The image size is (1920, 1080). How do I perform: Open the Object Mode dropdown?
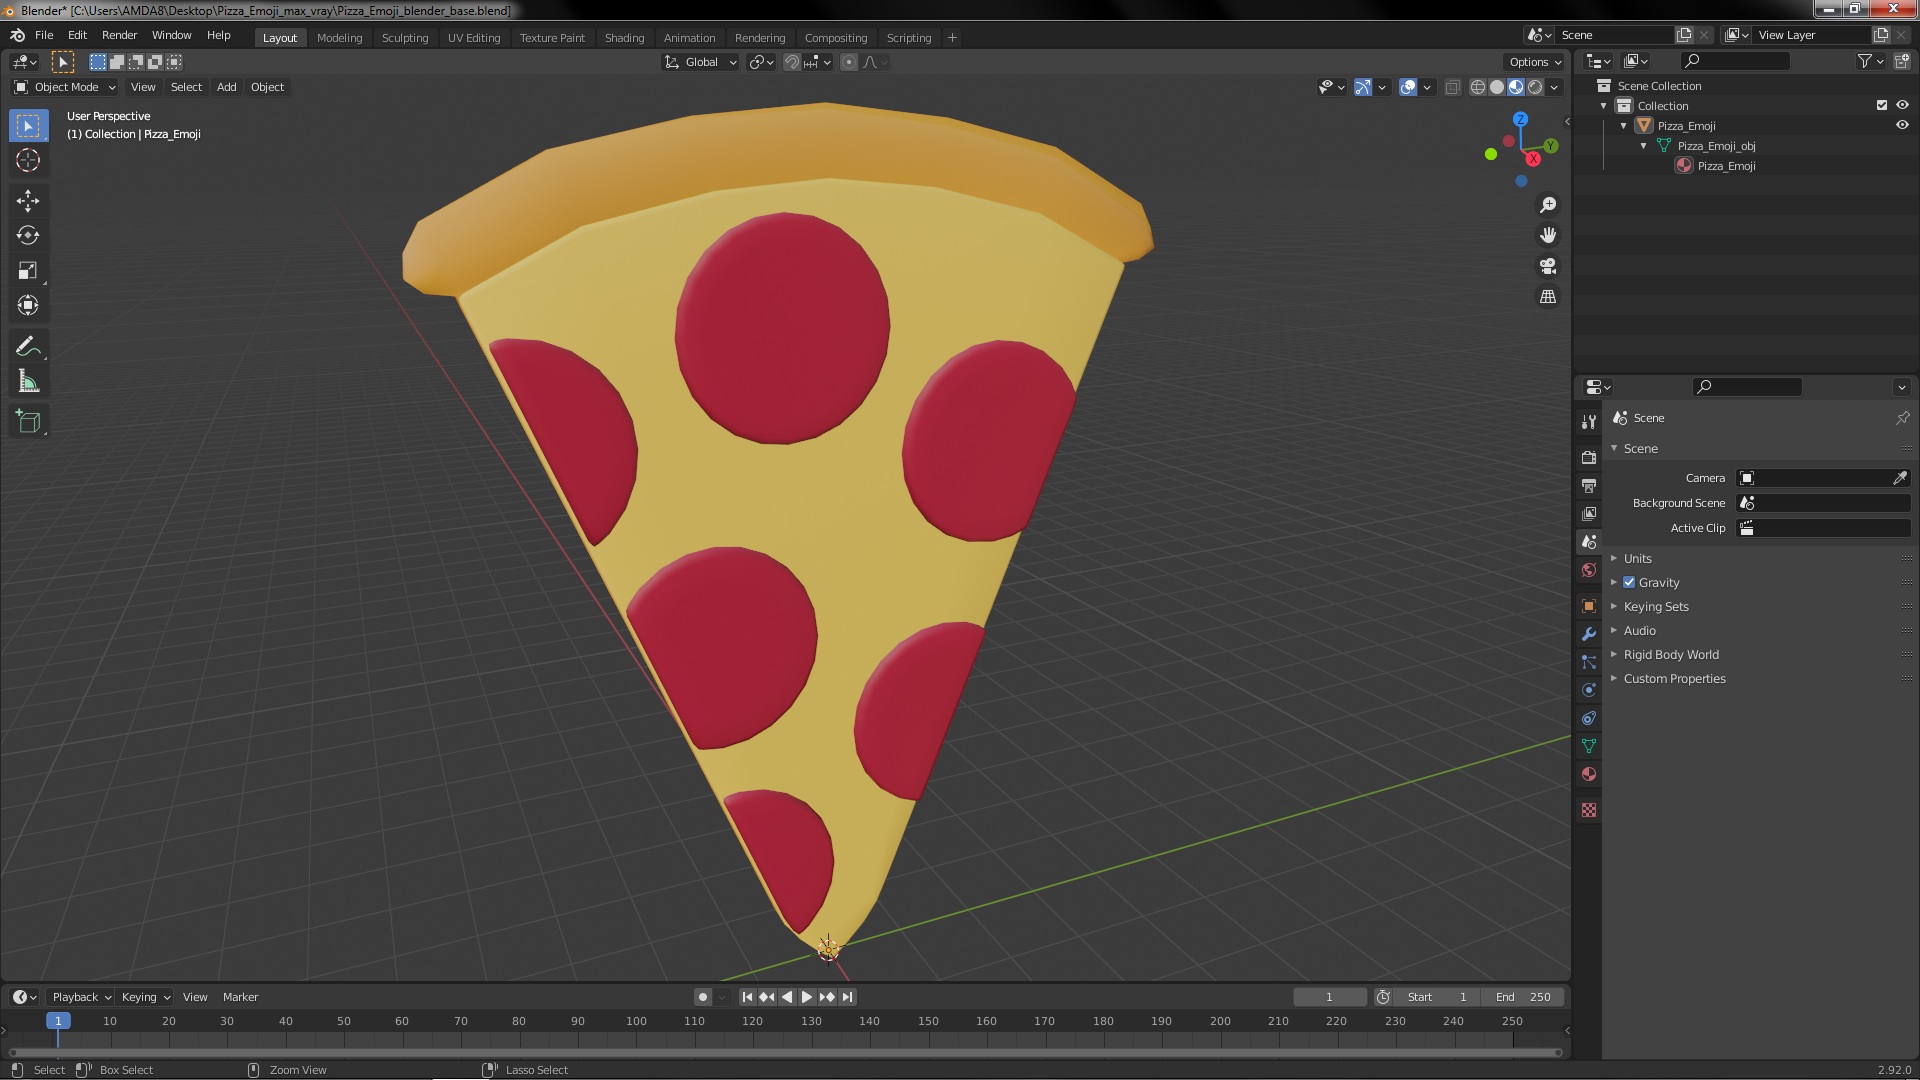[x=65, y=87]
